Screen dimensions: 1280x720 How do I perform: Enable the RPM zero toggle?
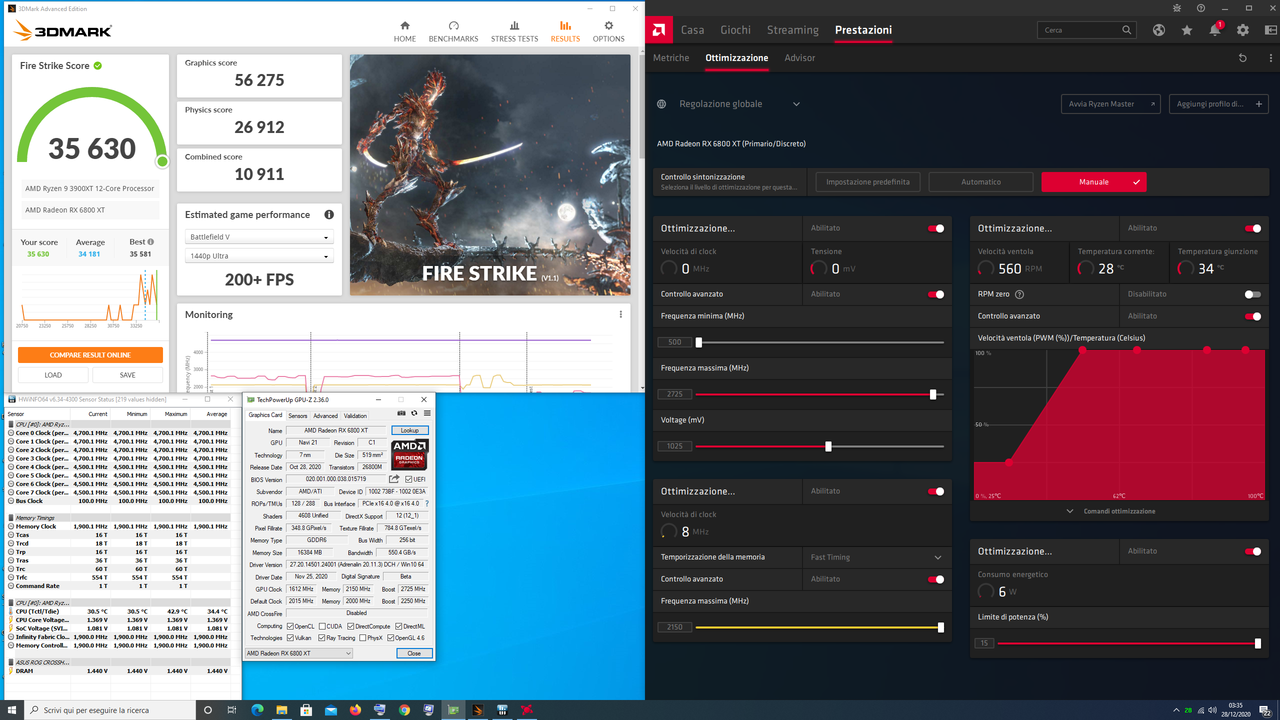pyautogui.click(x=1255, y=294)
